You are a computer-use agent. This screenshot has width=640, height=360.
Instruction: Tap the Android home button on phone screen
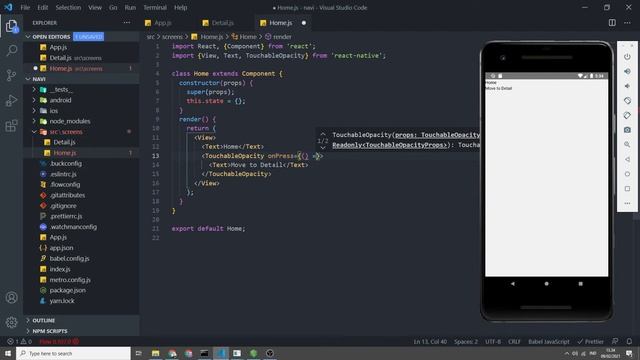click(547, 284)
